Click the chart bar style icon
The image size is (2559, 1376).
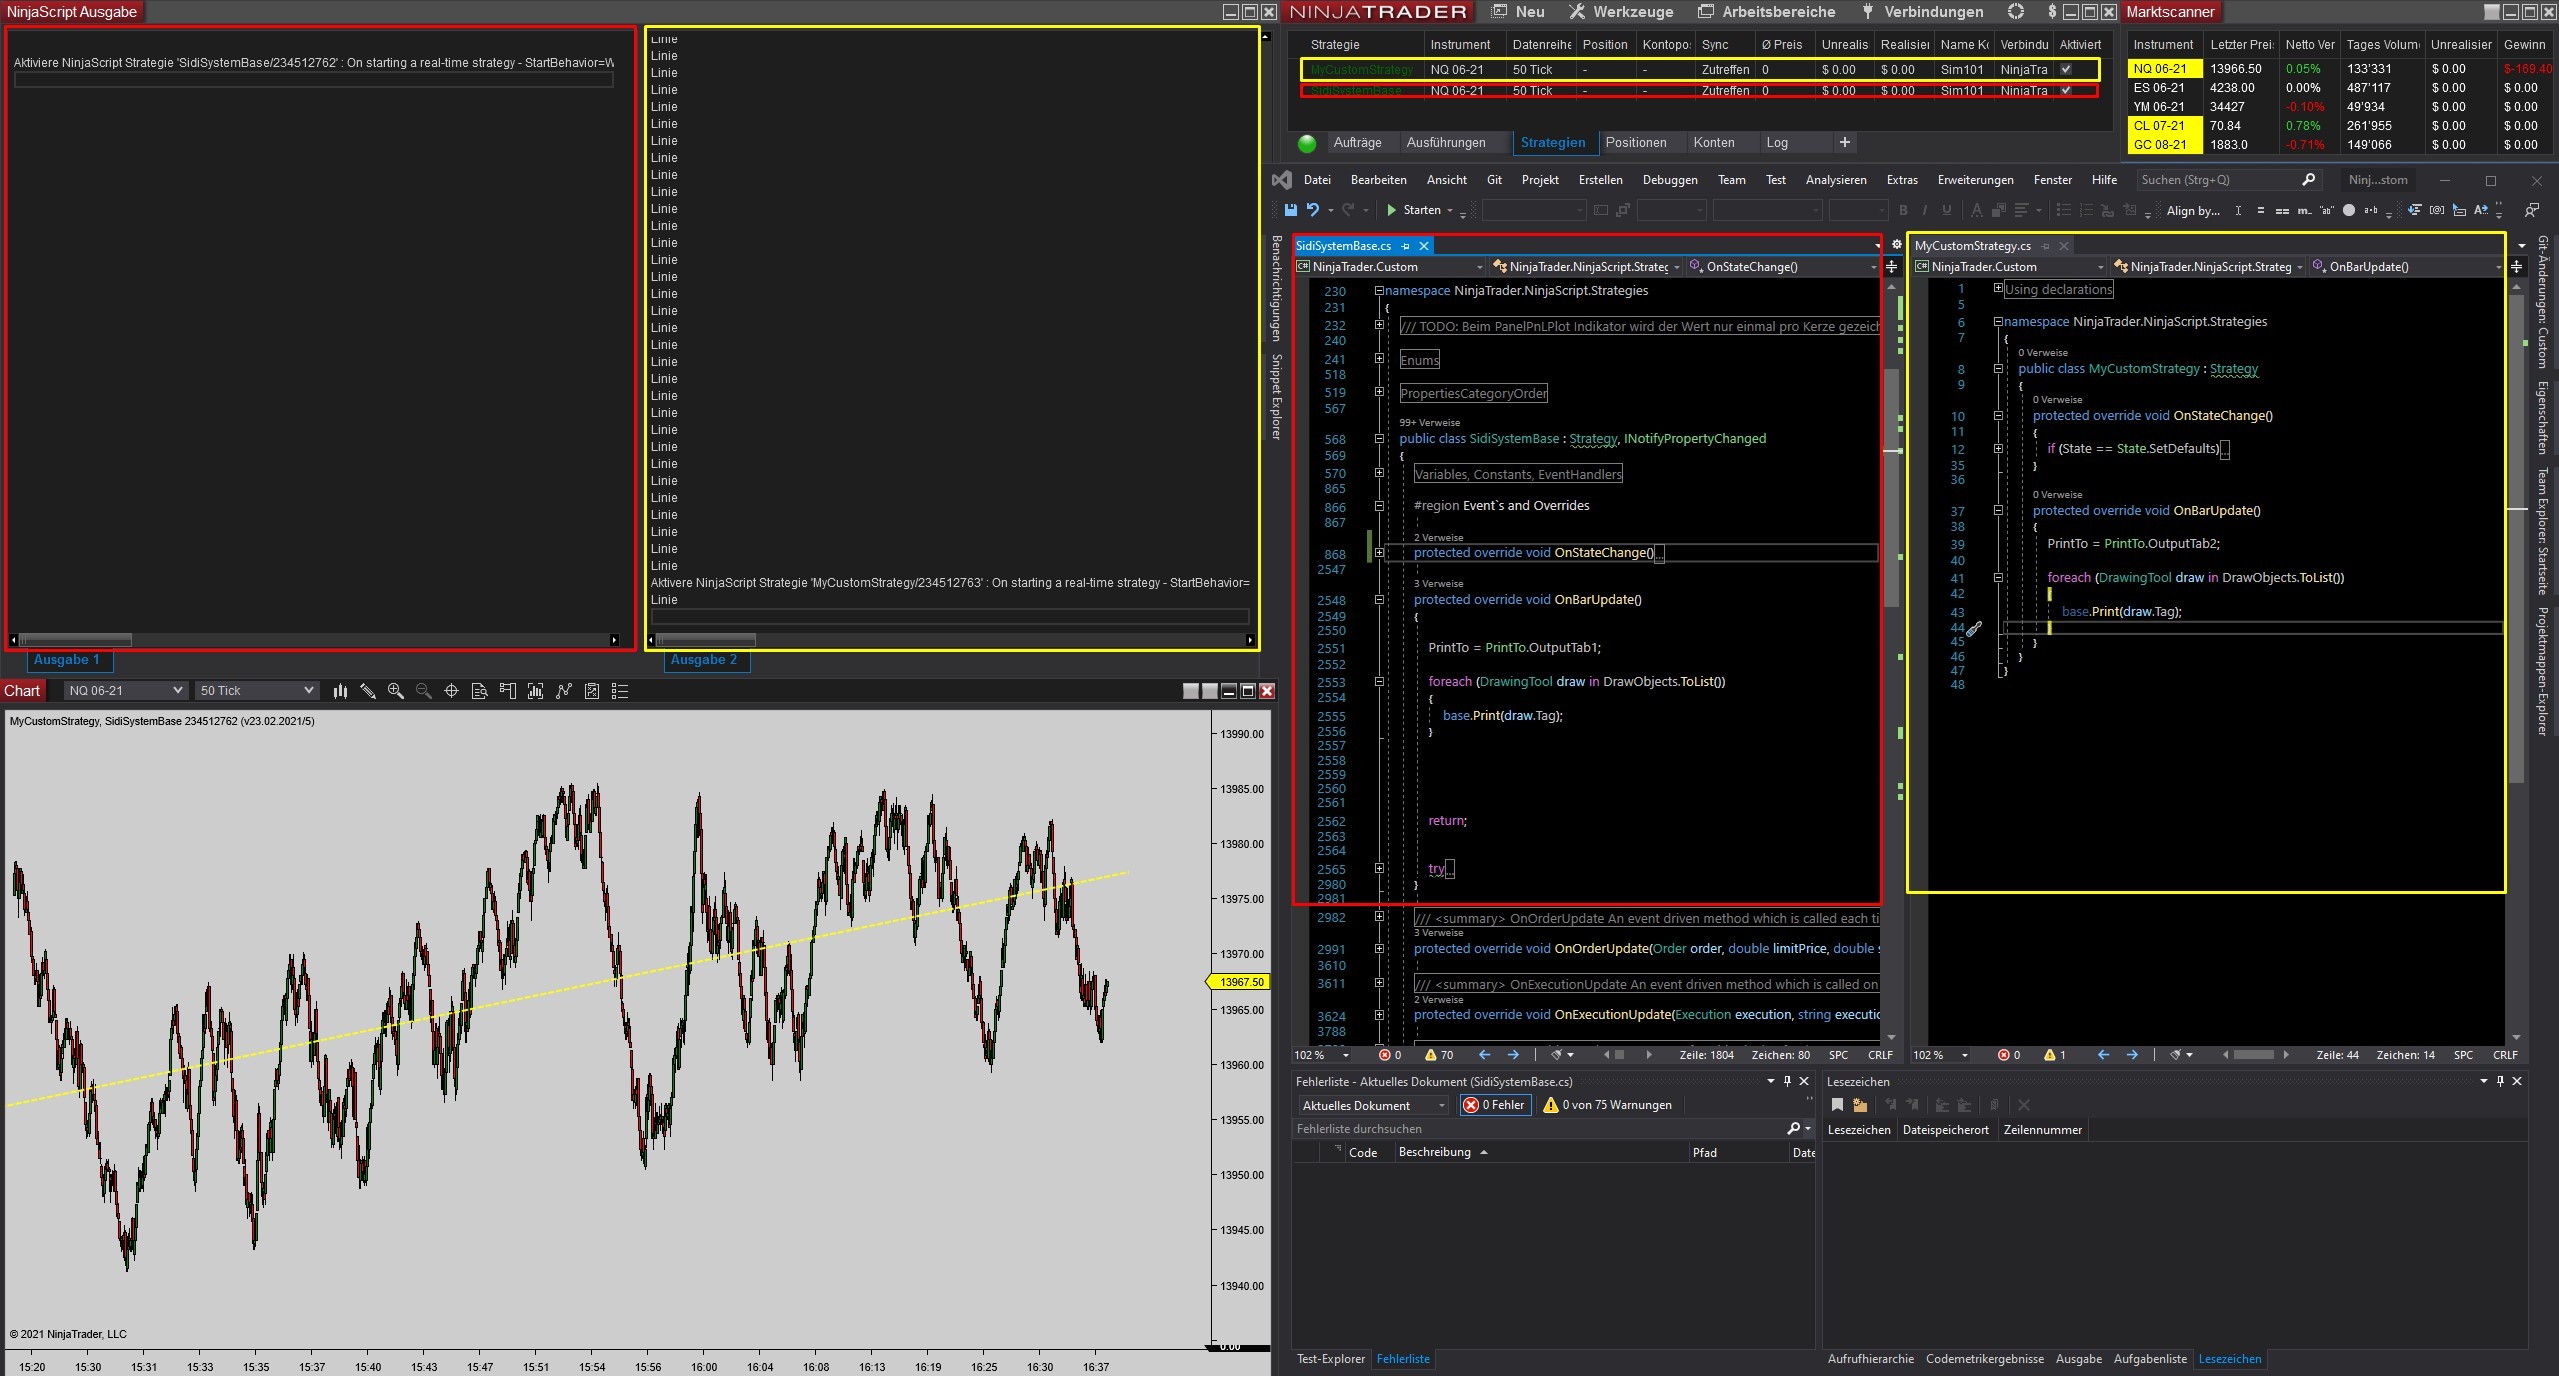(x=340, y=691)
